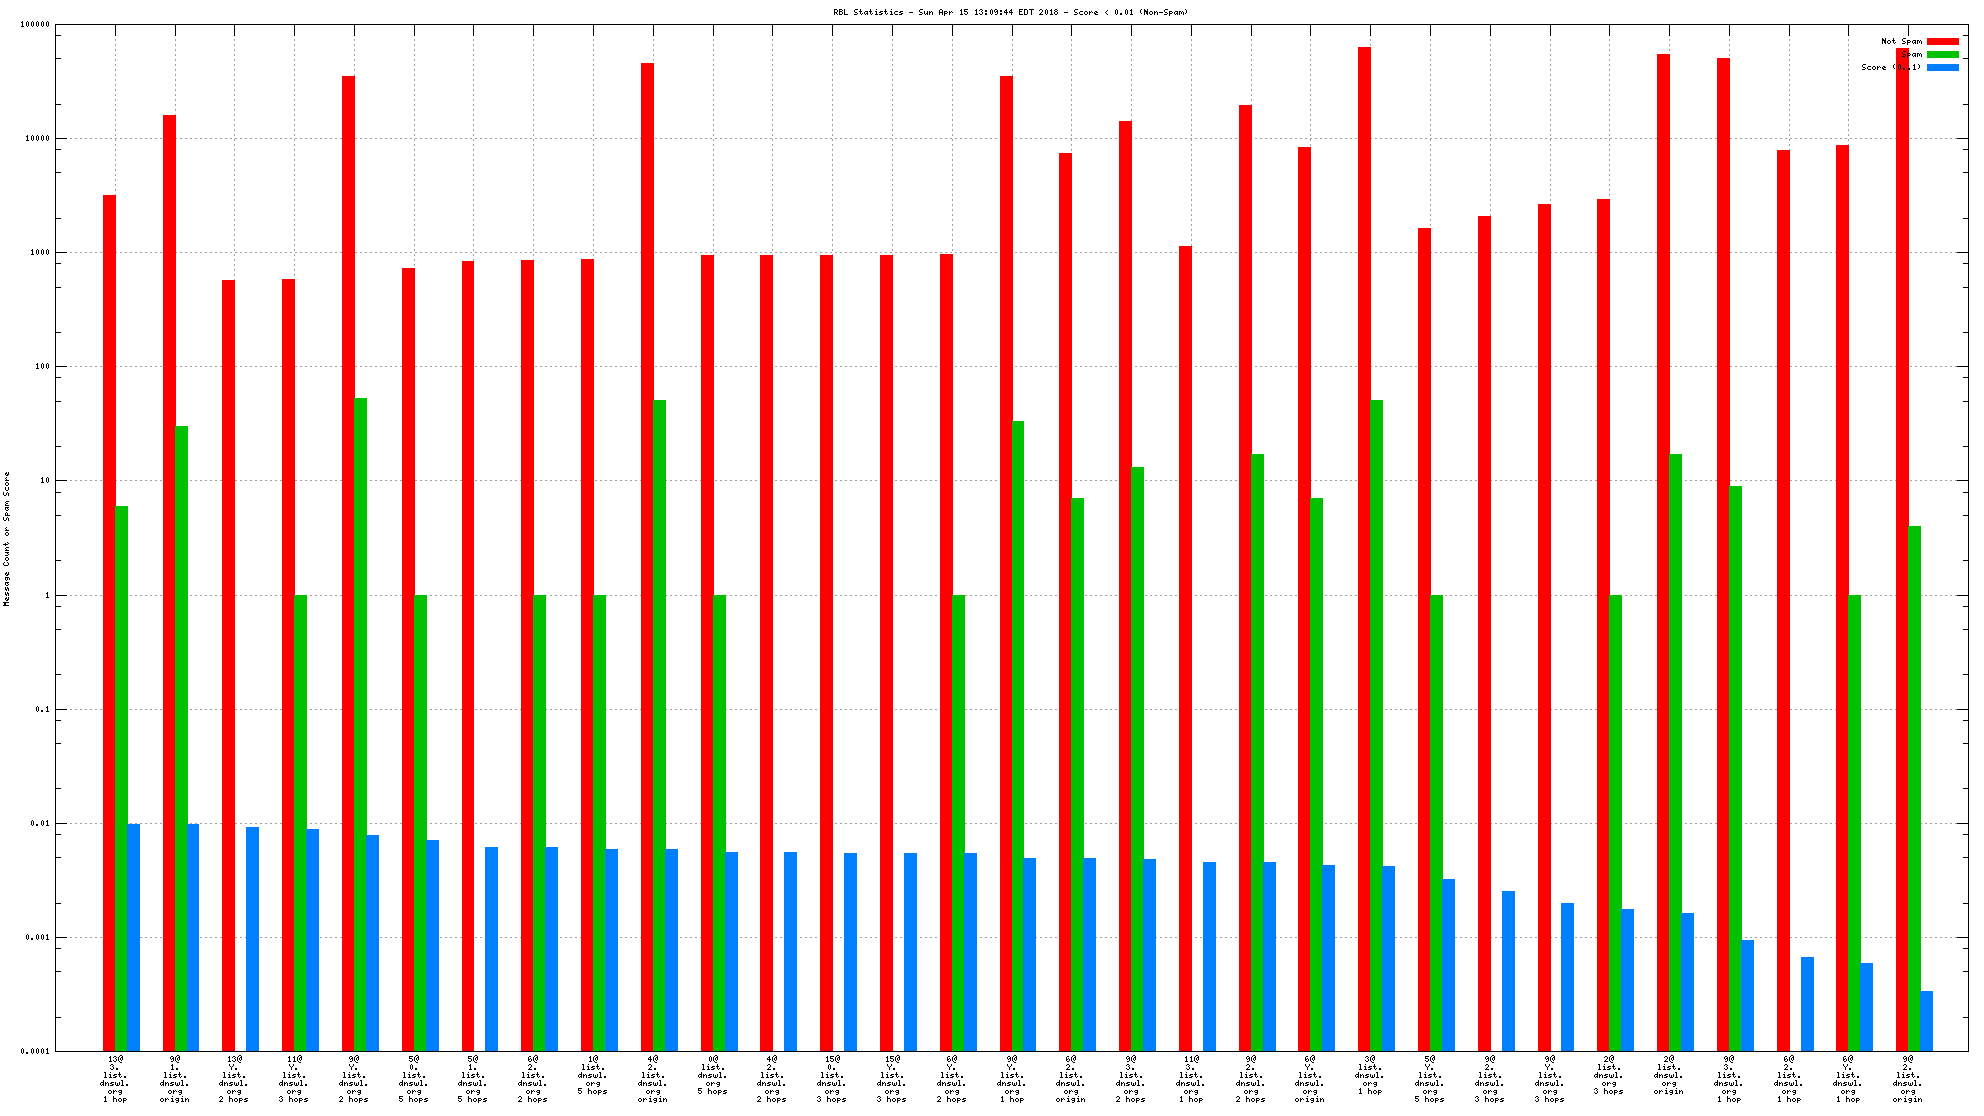
Task: Click the 11@Y.list.dnswl.org 3 hops x-axis label
Action: point(294,1078)
